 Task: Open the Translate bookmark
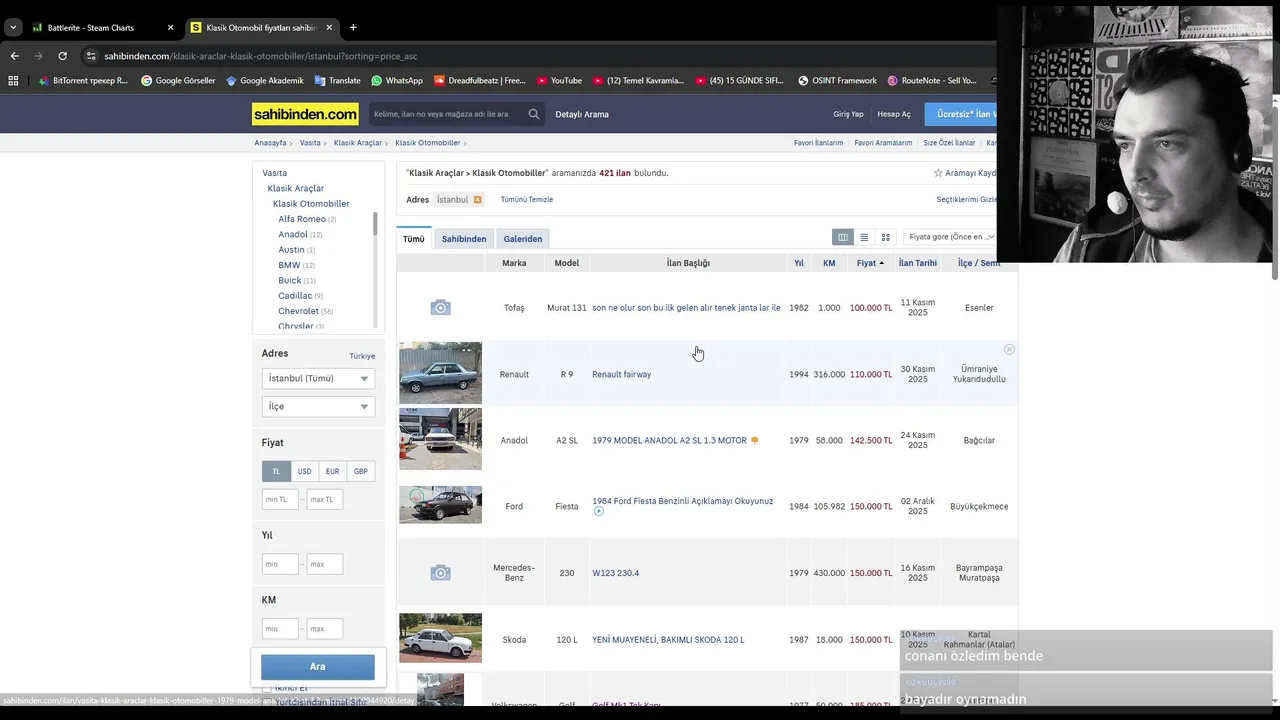point(337,80)
